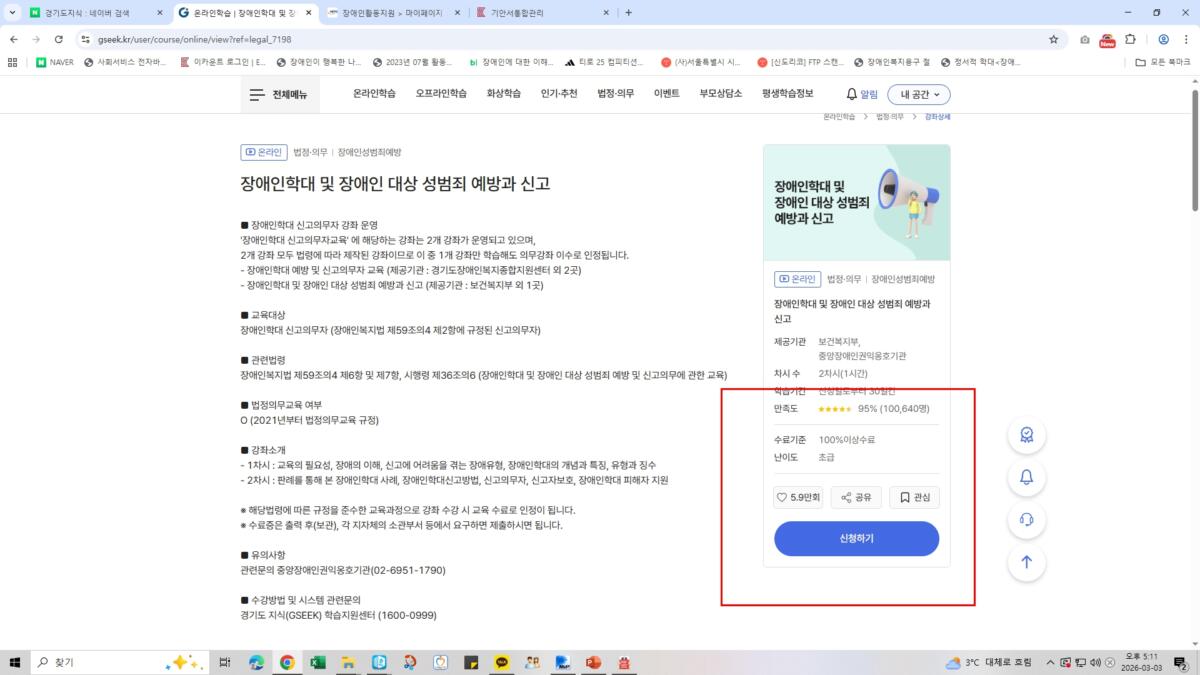This screenshot has height=675, width=1200.
Task: Click the certificate badge floating icon
Action: (x=1026, y=435)
